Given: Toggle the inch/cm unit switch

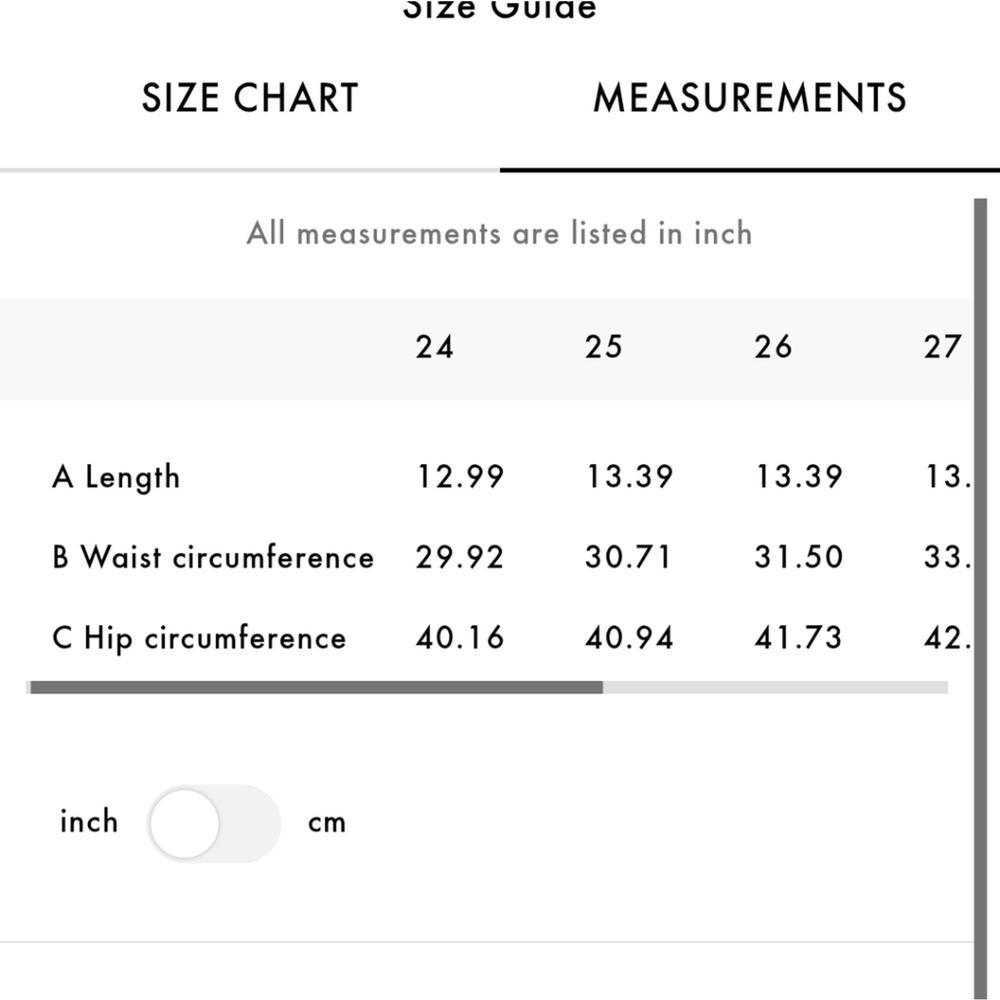Looking at the screenshot, I should click(214, 823).
